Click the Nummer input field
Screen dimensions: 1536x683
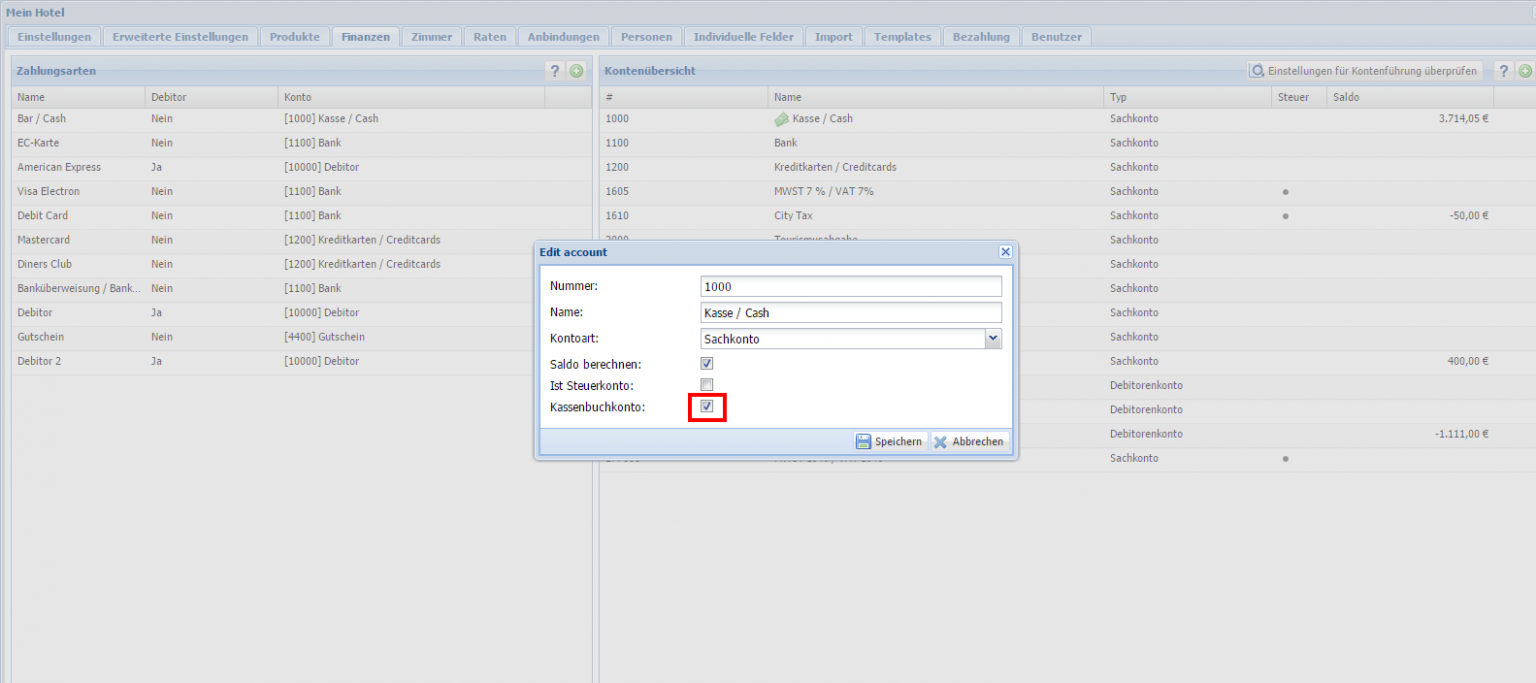click(851, 287)
